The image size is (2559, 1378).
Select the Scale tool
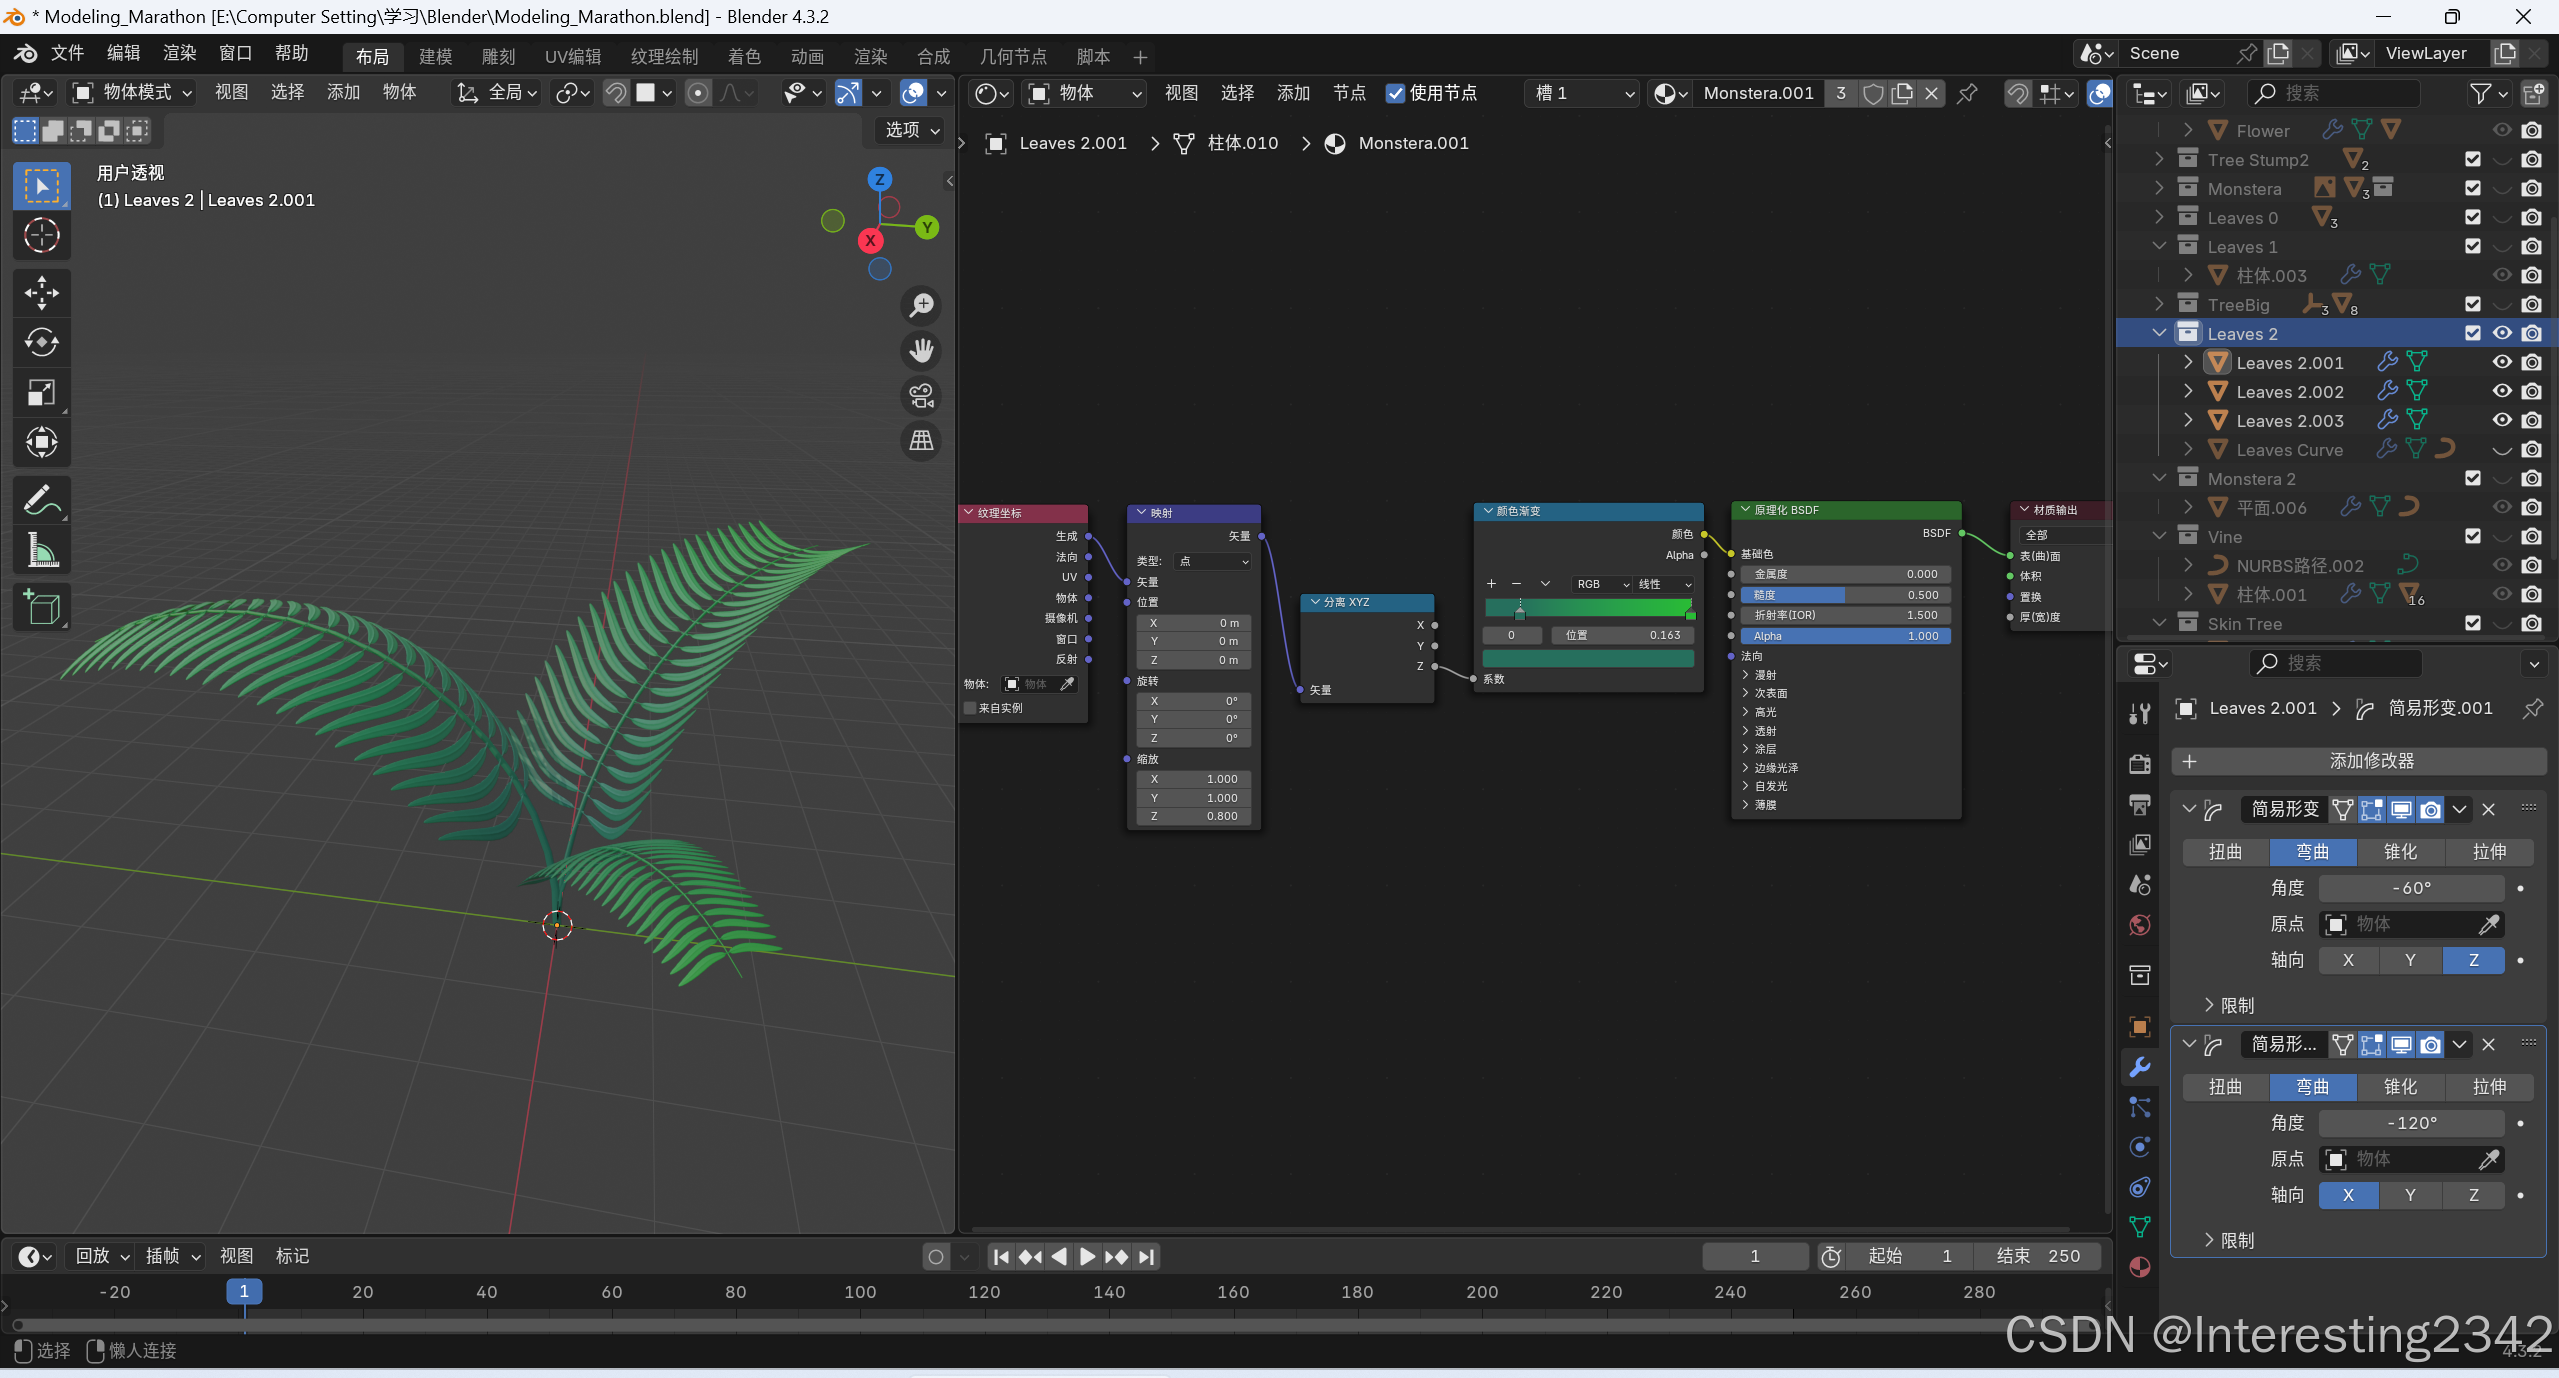tap(41, 392)
